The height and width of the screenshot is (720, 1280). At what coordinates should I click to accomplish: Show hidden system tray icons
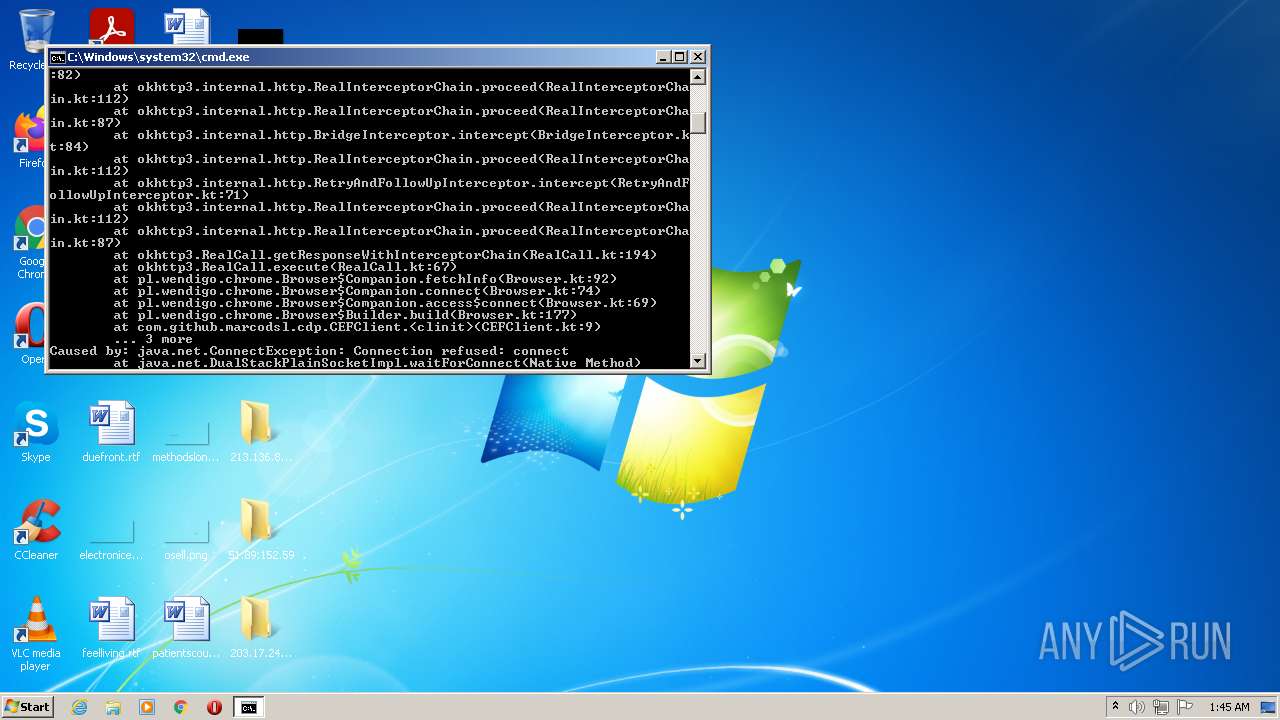pyautogui.click(x=1115, y=707)
